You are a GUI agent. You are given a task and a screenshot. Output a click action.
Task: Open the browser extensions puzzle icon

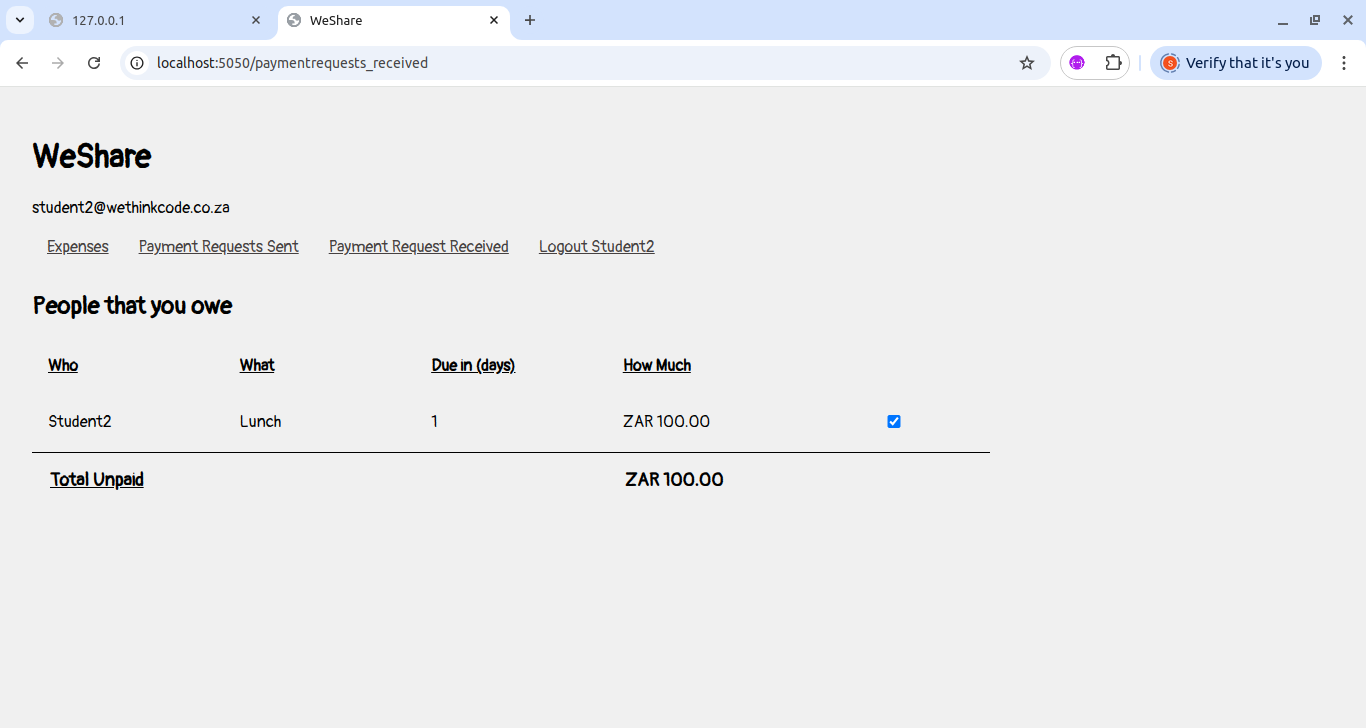(1113, 62)
